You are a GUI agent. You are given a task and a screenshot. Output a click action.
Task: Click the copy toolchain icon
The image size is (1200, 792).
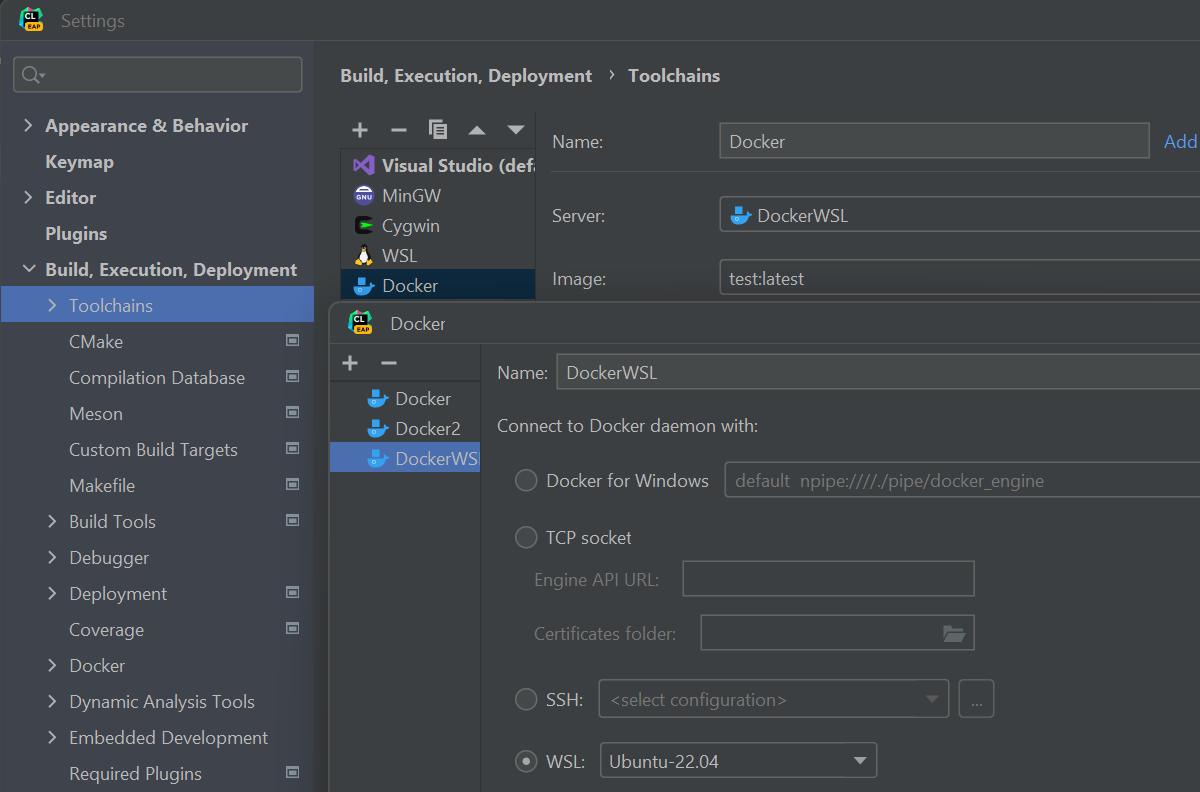[437, 129]
